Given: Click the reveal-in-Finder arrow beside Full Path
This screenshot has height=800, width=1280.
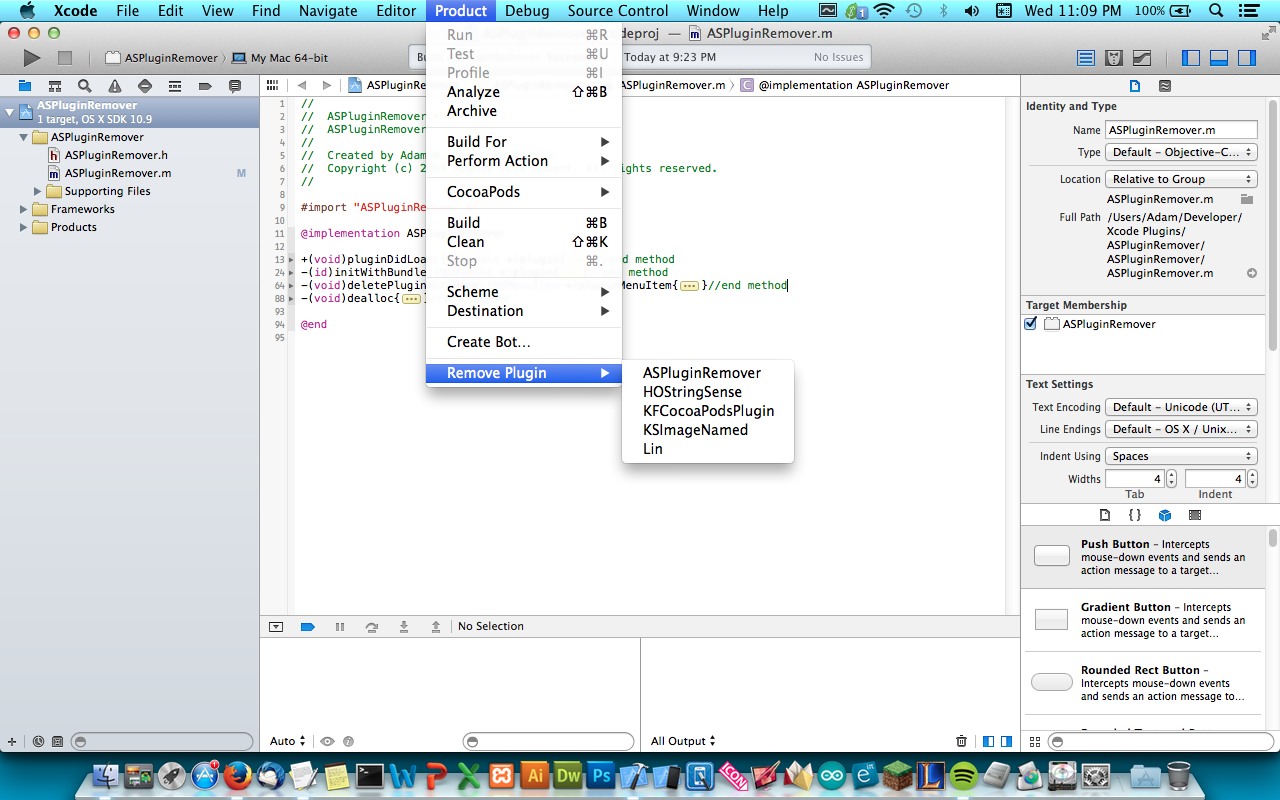Looking at the screenshot, I should click(x=1251, y=273).
